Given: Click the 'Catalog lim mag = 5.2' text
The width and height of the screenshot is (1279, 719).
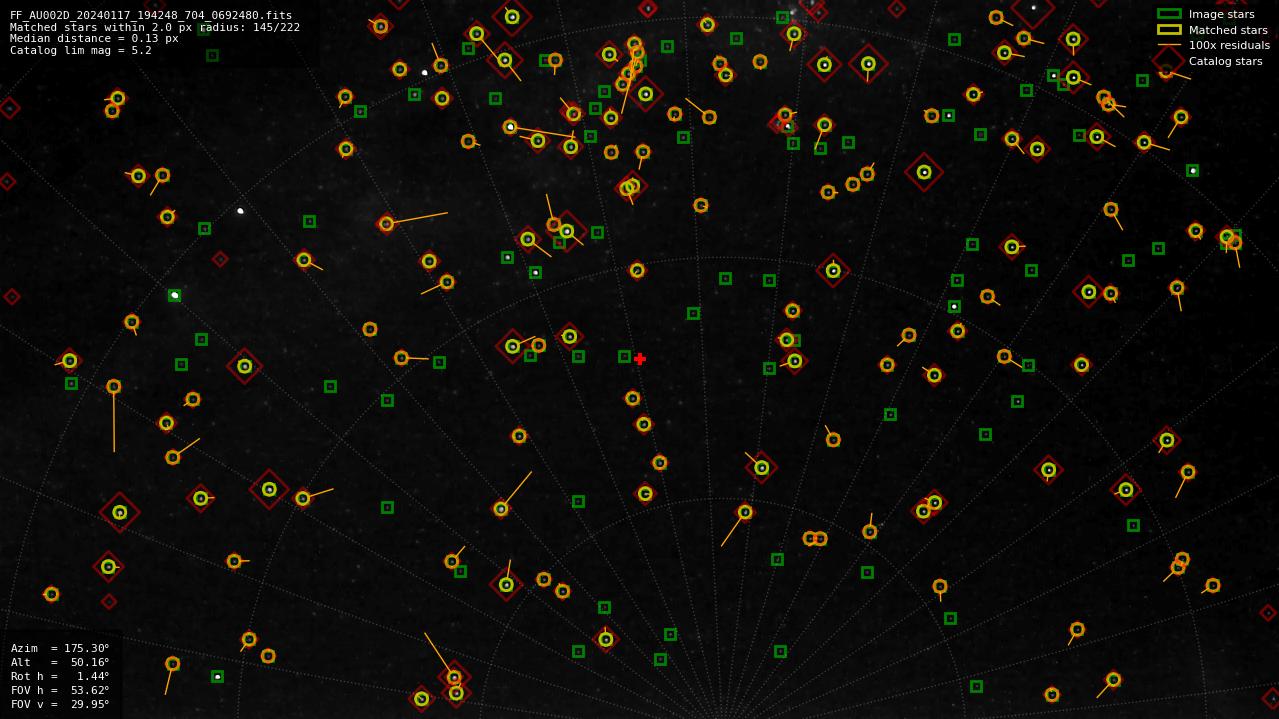Looking at the screenshot, I should coord(81,50).
